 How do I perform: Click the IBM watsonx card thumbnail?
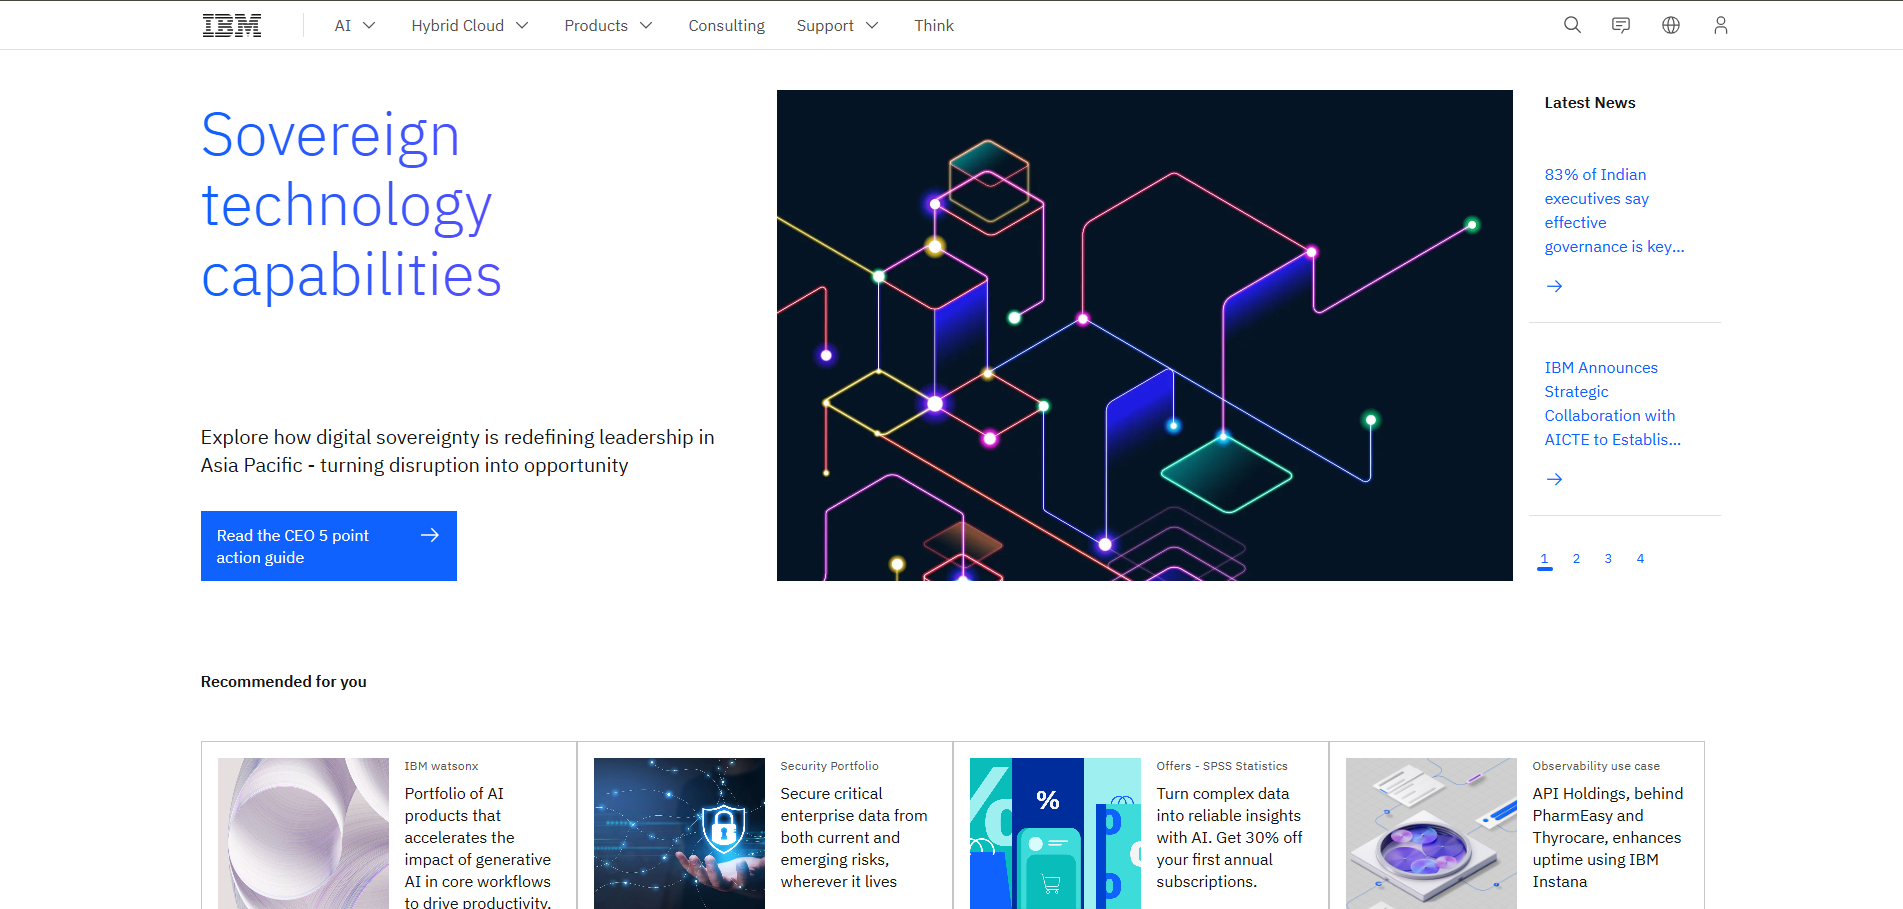tap(303, 833)
